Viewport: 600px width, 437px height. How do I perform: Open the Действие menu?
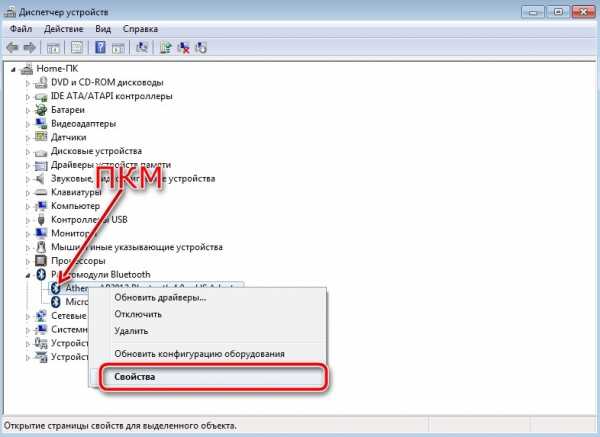click(64, 29)
